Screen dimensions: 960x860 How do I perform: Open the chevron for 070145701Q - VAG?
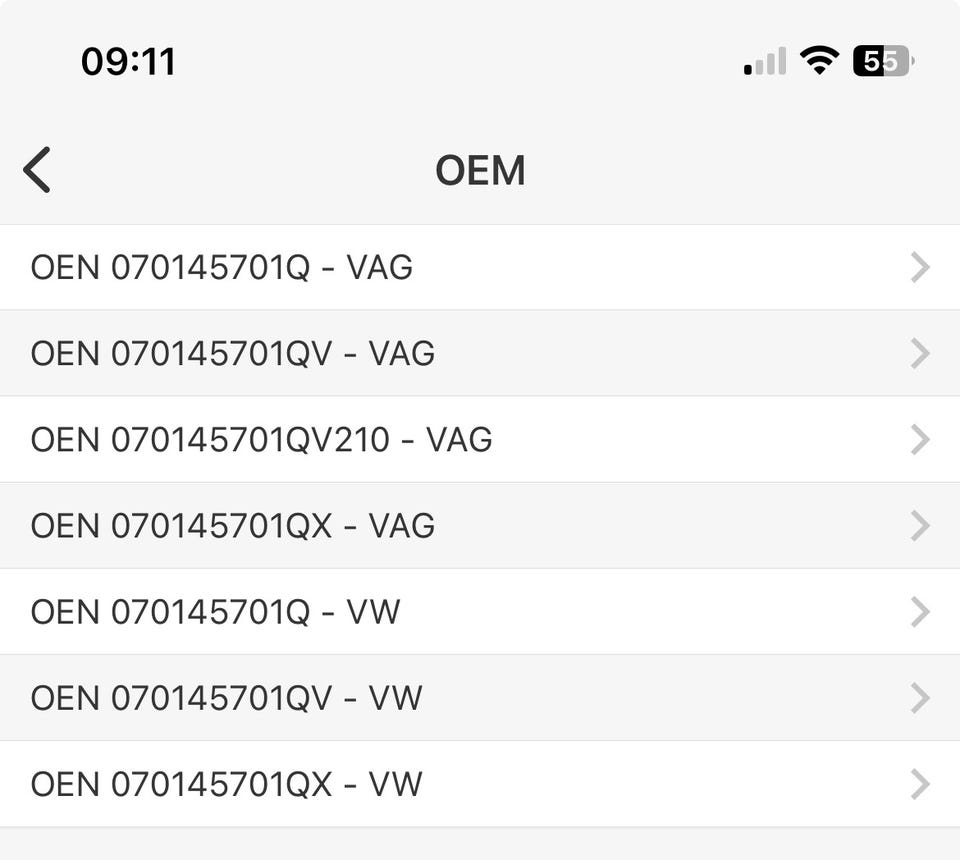click(x=920, y=267)
